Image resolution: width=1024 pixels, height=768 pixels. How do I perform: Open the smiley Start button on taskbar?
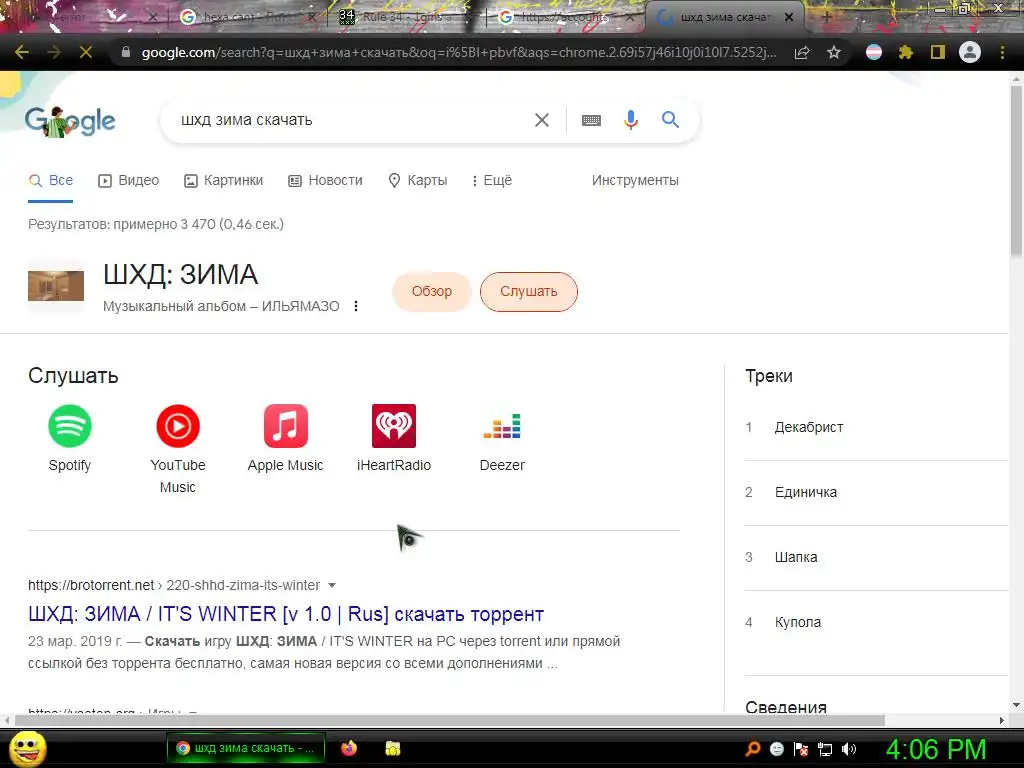tap(27, 748)
